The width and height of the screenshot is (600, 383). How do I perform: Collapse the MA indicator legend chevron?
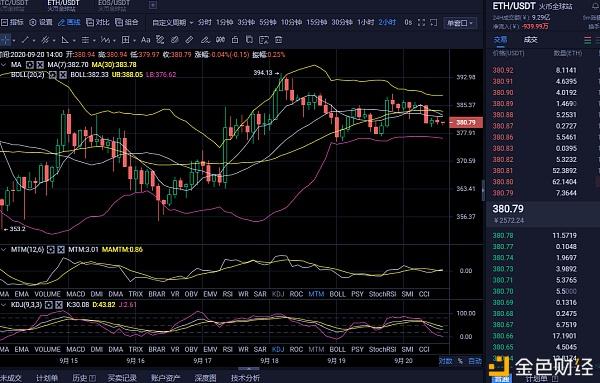tap(4, 65)
